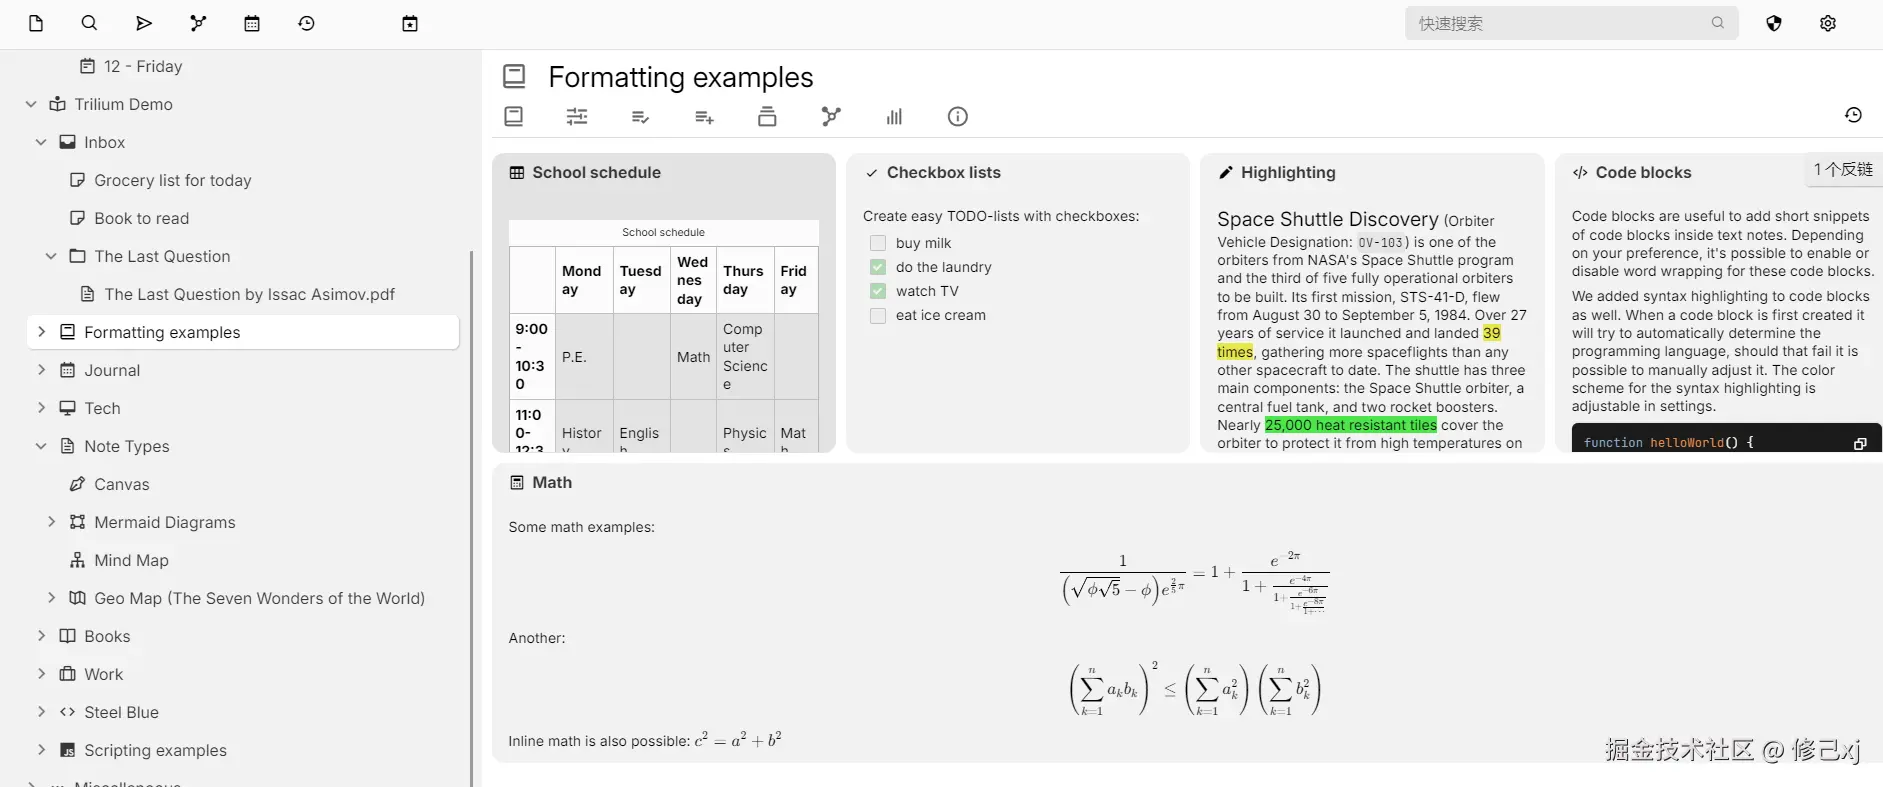1883x787 pixels.
Task: Expand the Books tree node
Action: tap(41, 636)
